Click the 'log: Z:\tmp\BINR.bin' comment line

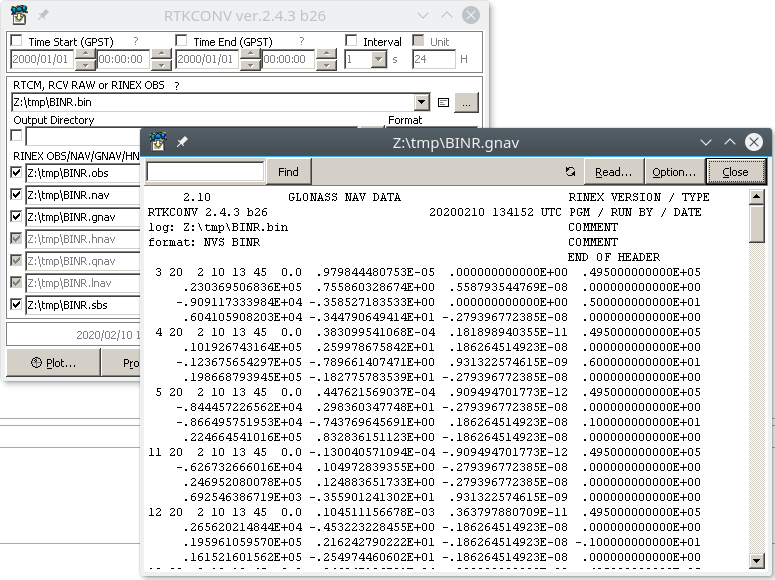point(218,227)
